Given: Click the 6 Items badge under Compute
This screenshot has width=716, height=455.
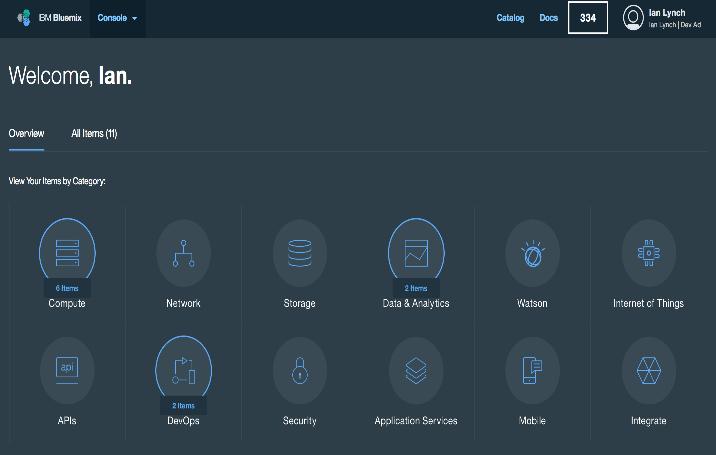Looking at the screenshot, I should point(67,288).
